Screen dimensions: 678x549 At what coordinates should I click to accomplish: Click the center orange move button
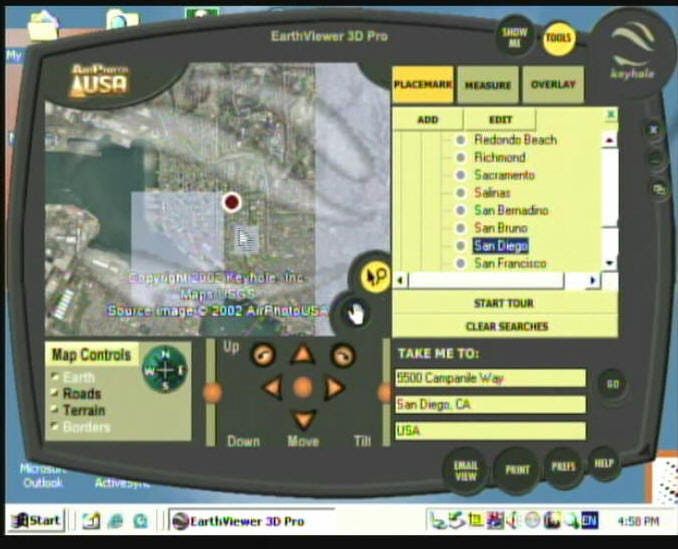pyautogui.click(x=303, y=387)
